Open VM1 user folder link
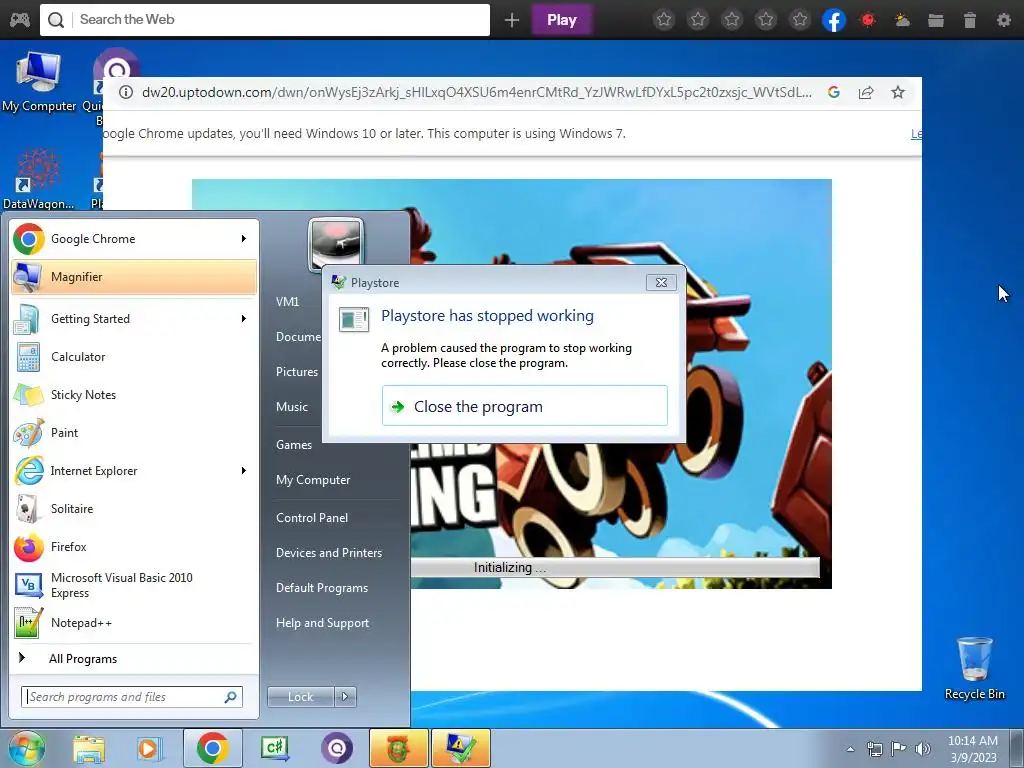This screenshot has width=1024, height=768. click(287, 302)
